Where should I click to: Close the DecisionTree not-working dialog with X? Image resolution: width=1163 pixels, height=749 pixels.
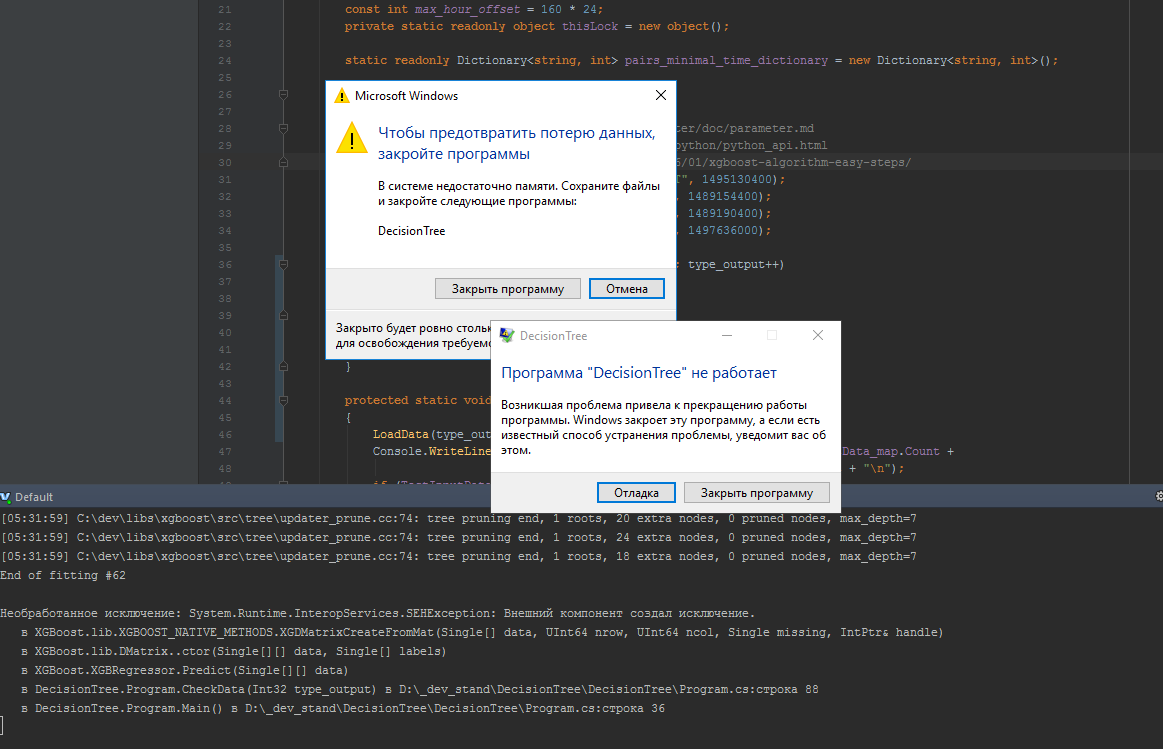(817, 335)
